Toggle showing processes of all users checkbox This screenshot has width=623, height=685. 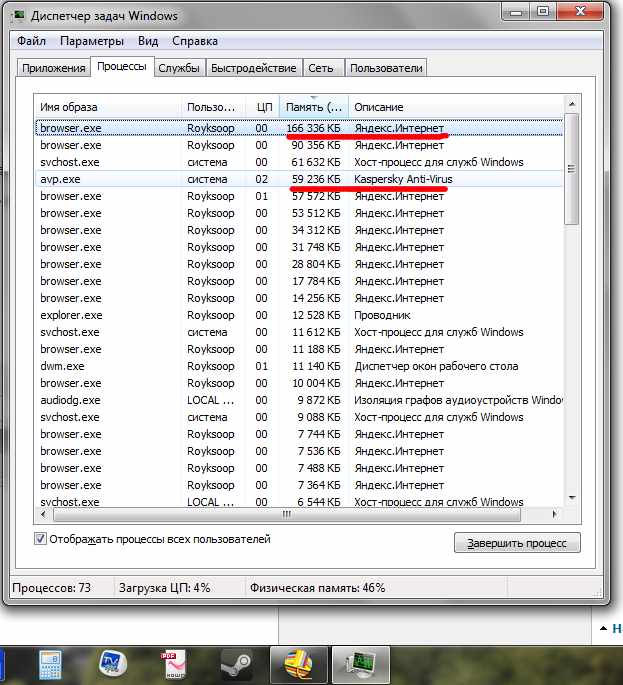40,539
